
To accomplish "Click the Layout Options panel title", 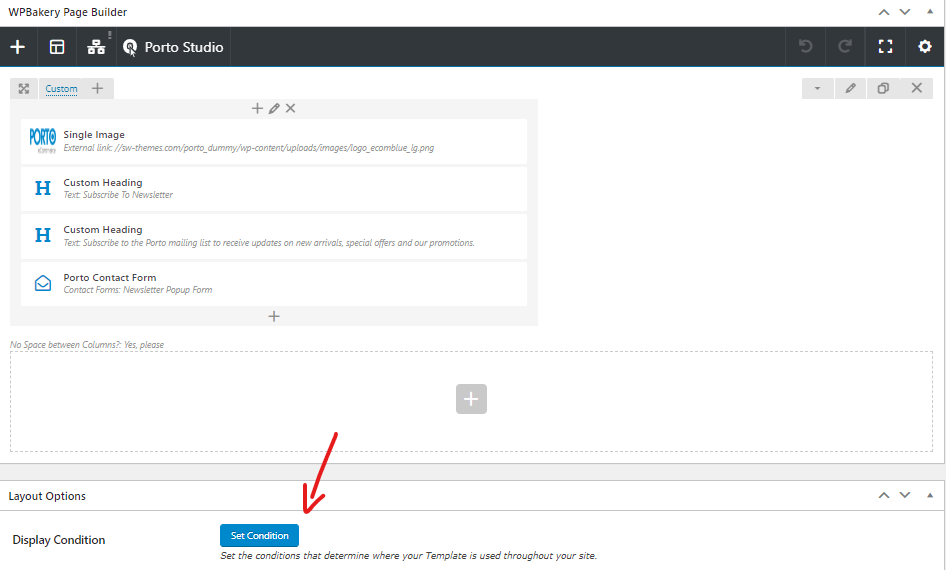I will click(47, 496).
